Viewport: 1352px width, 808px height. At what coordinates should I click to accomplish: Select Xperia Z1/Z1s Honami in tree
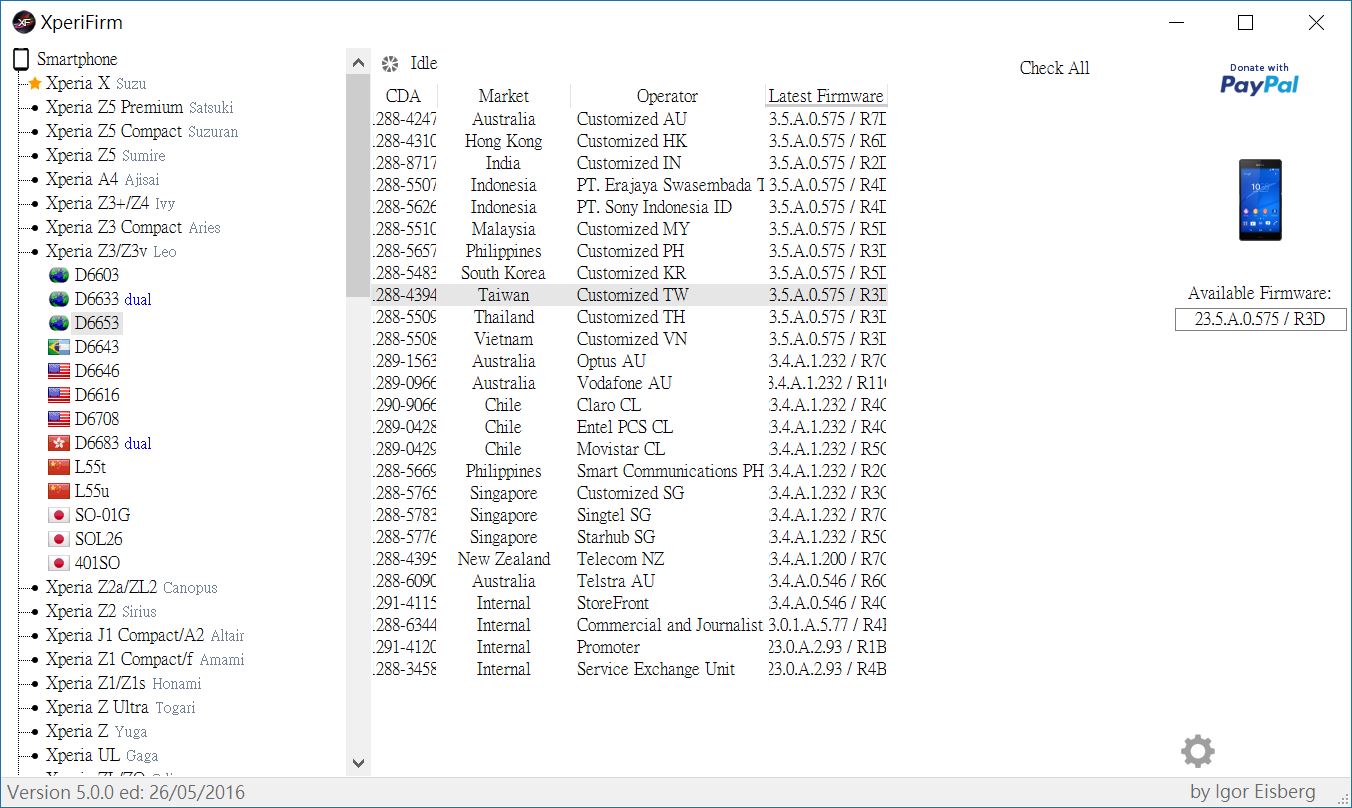[123, 683]
